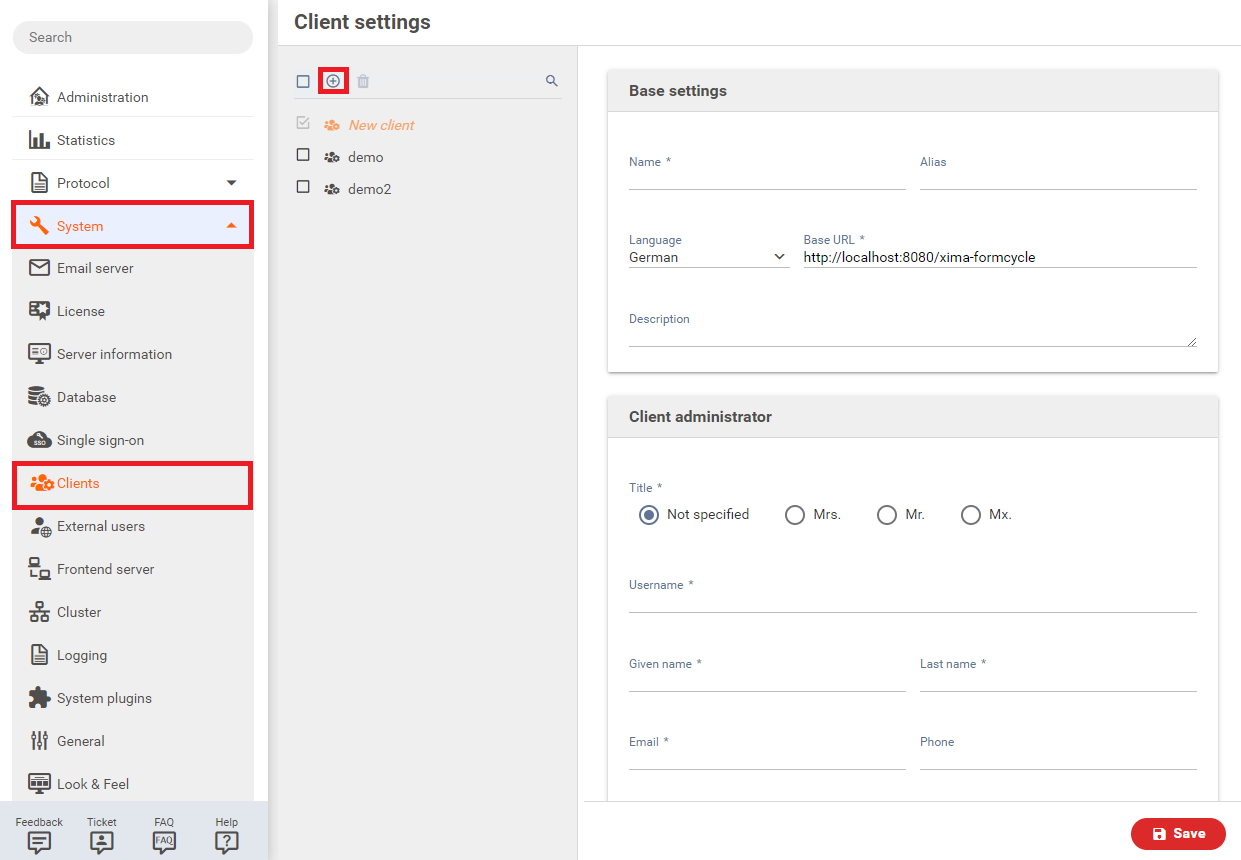This screenshot has width=1241, height=860.
Task: Open Single sign-on menu entry
Action: point(100,440)
